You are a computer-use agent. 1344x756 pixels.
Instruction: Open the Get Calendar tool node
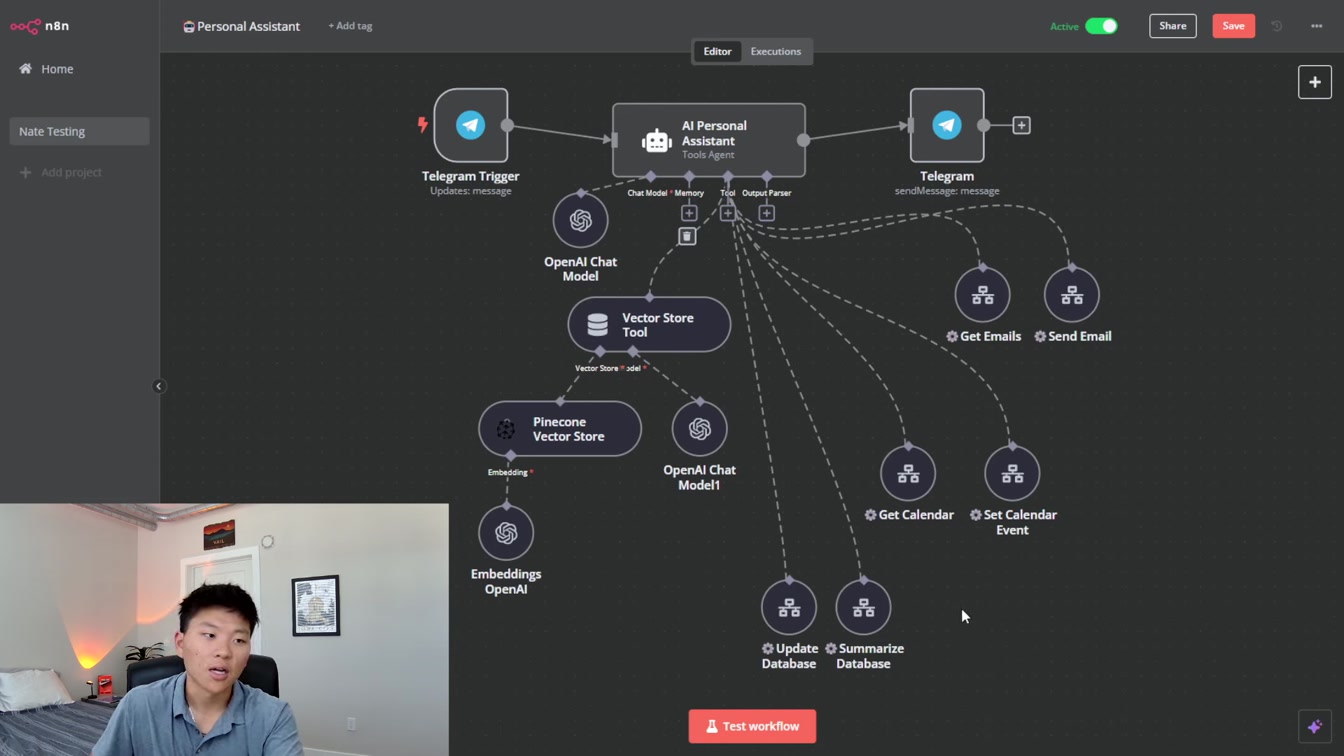coord(908,473)
